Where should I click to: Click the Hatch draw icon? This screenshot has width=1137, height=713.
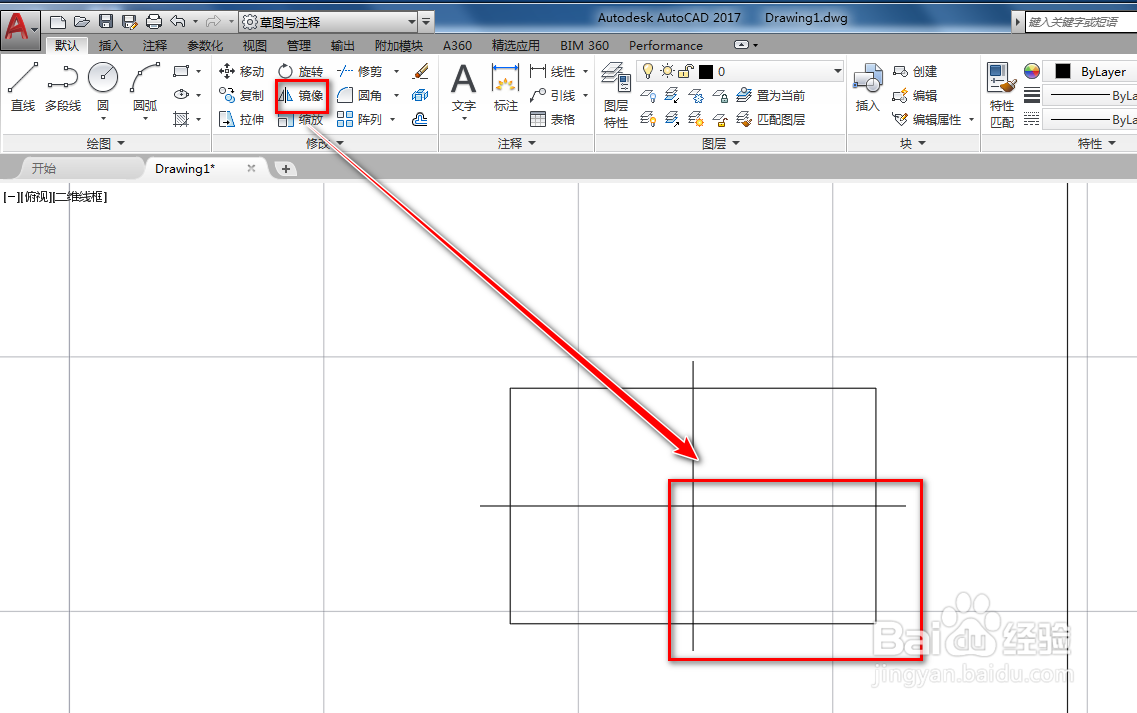tap(181, 118)
